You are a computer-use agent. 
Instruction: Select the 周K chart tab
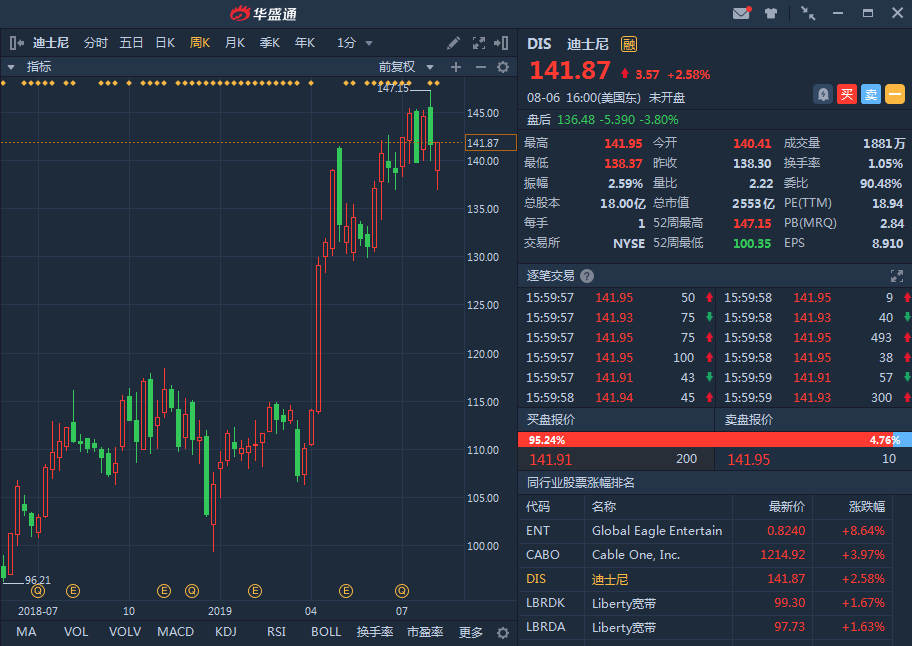(x=200, y=43)
